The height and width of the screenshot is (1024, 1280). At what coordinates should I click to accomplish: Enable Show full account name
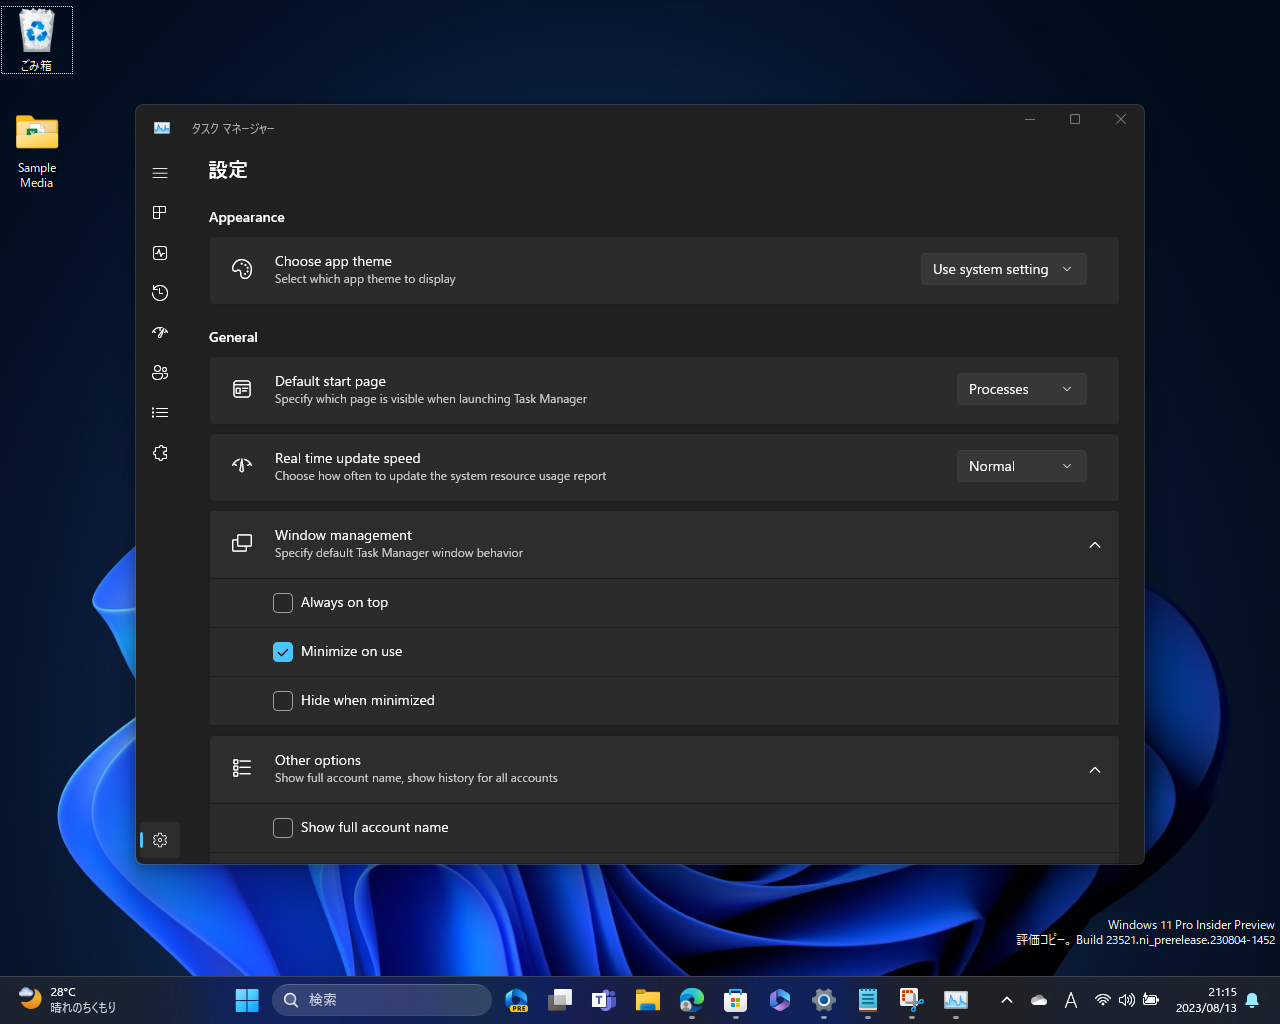(x=283, y=827)
